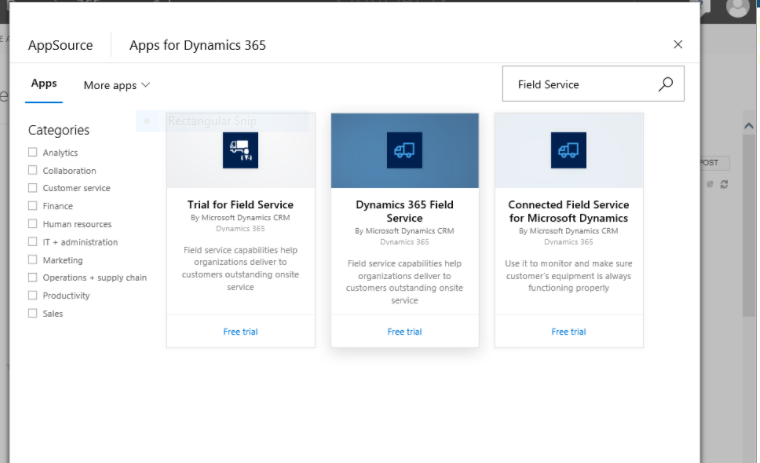Expand the More apps dropdown
This screenshot has width=760, height=463.
click(x=117, y=85)
